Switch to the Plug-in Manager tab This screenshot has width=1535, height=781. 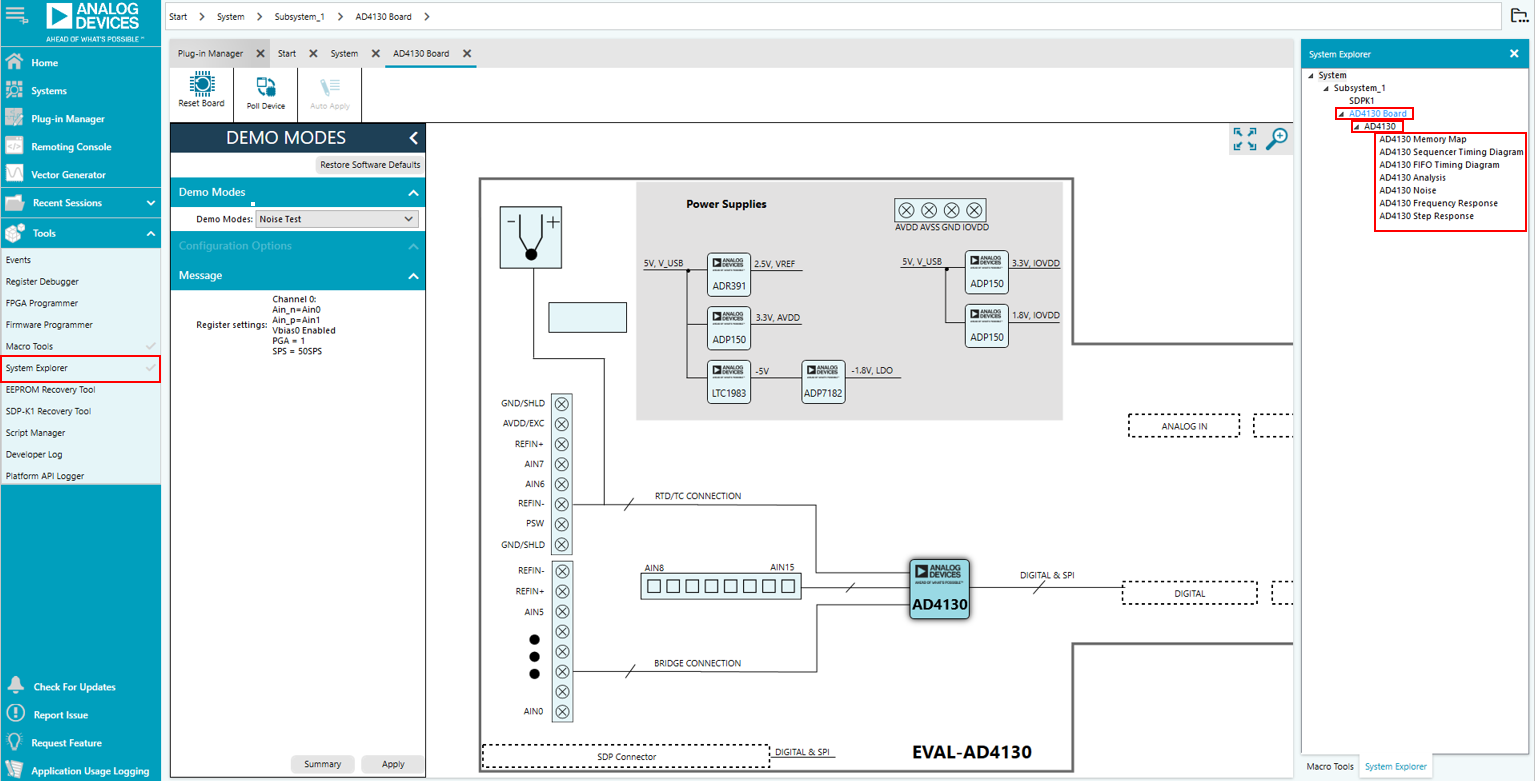[210, 54]
